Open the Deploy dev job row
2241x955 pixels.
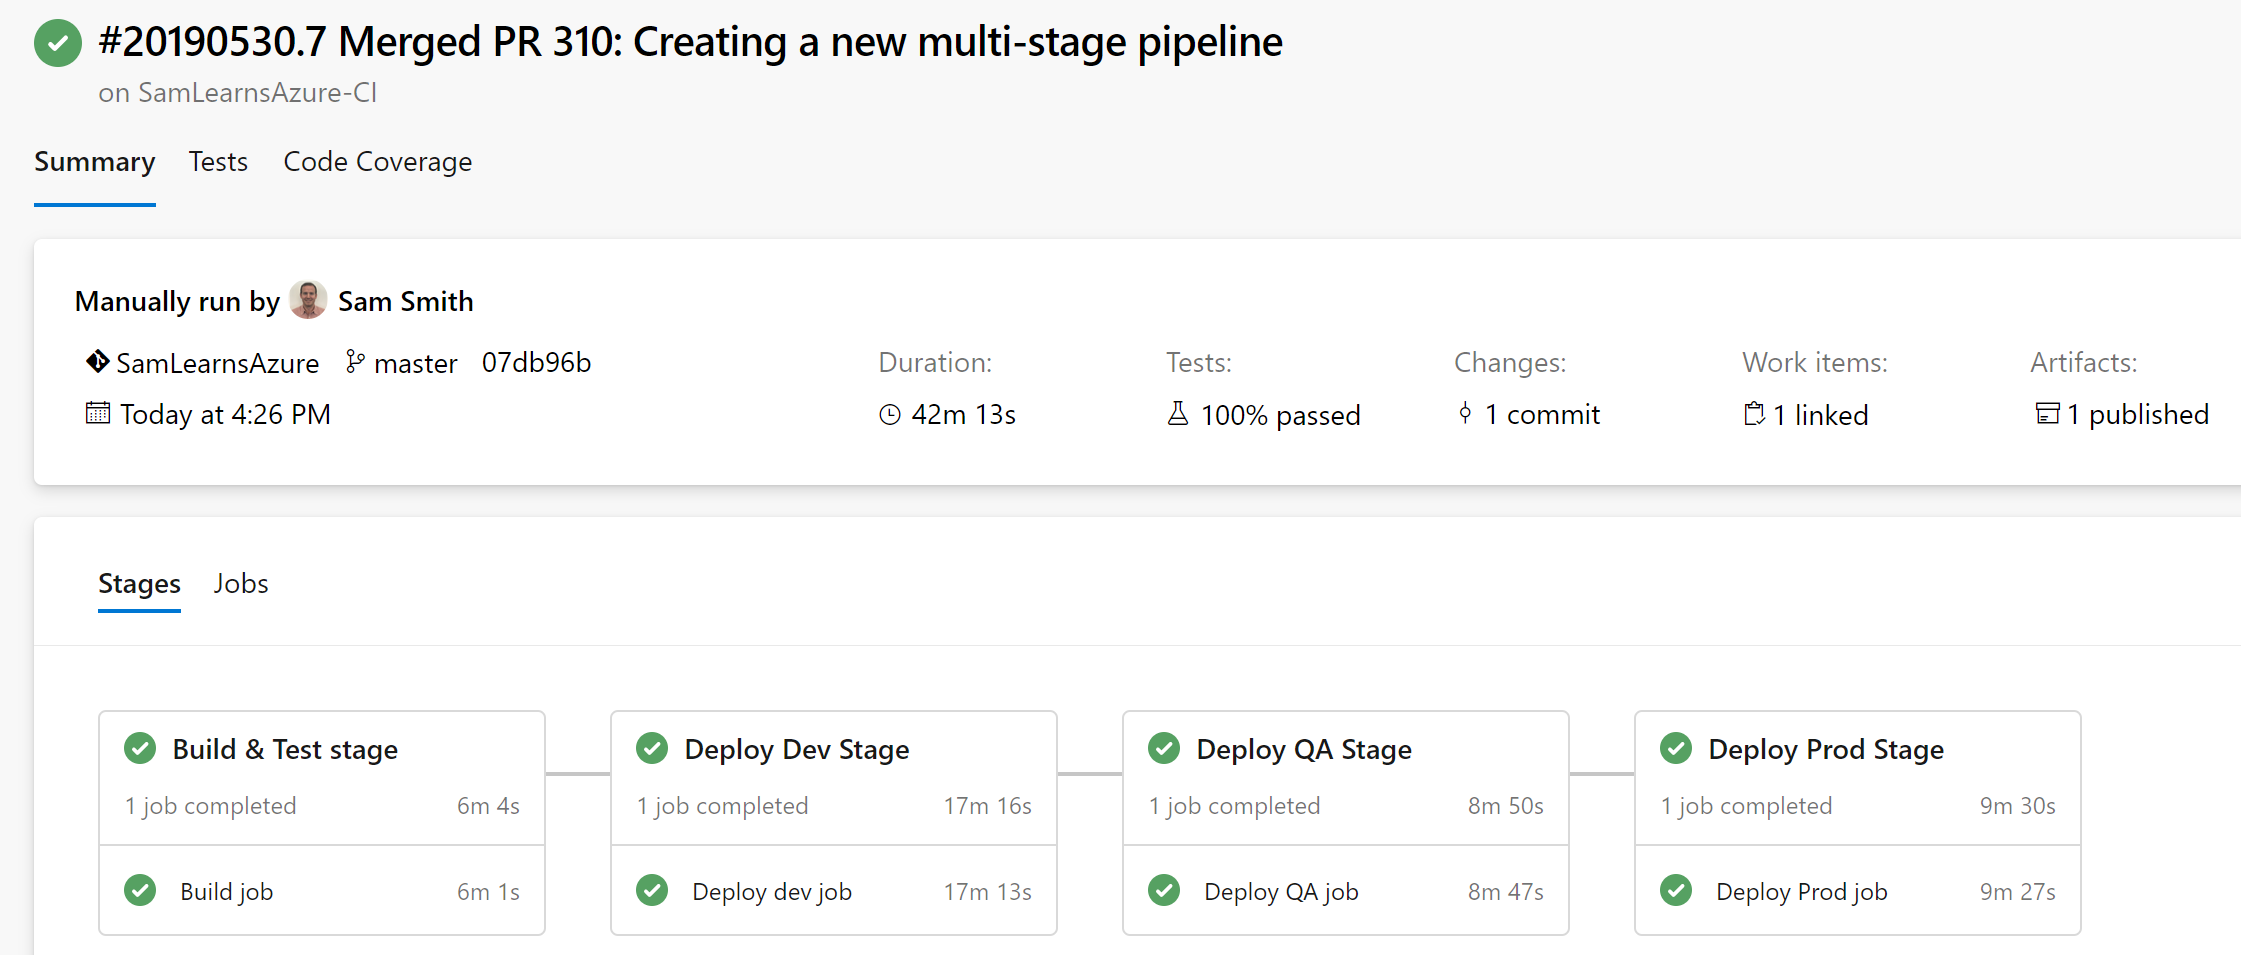point(833,891)
